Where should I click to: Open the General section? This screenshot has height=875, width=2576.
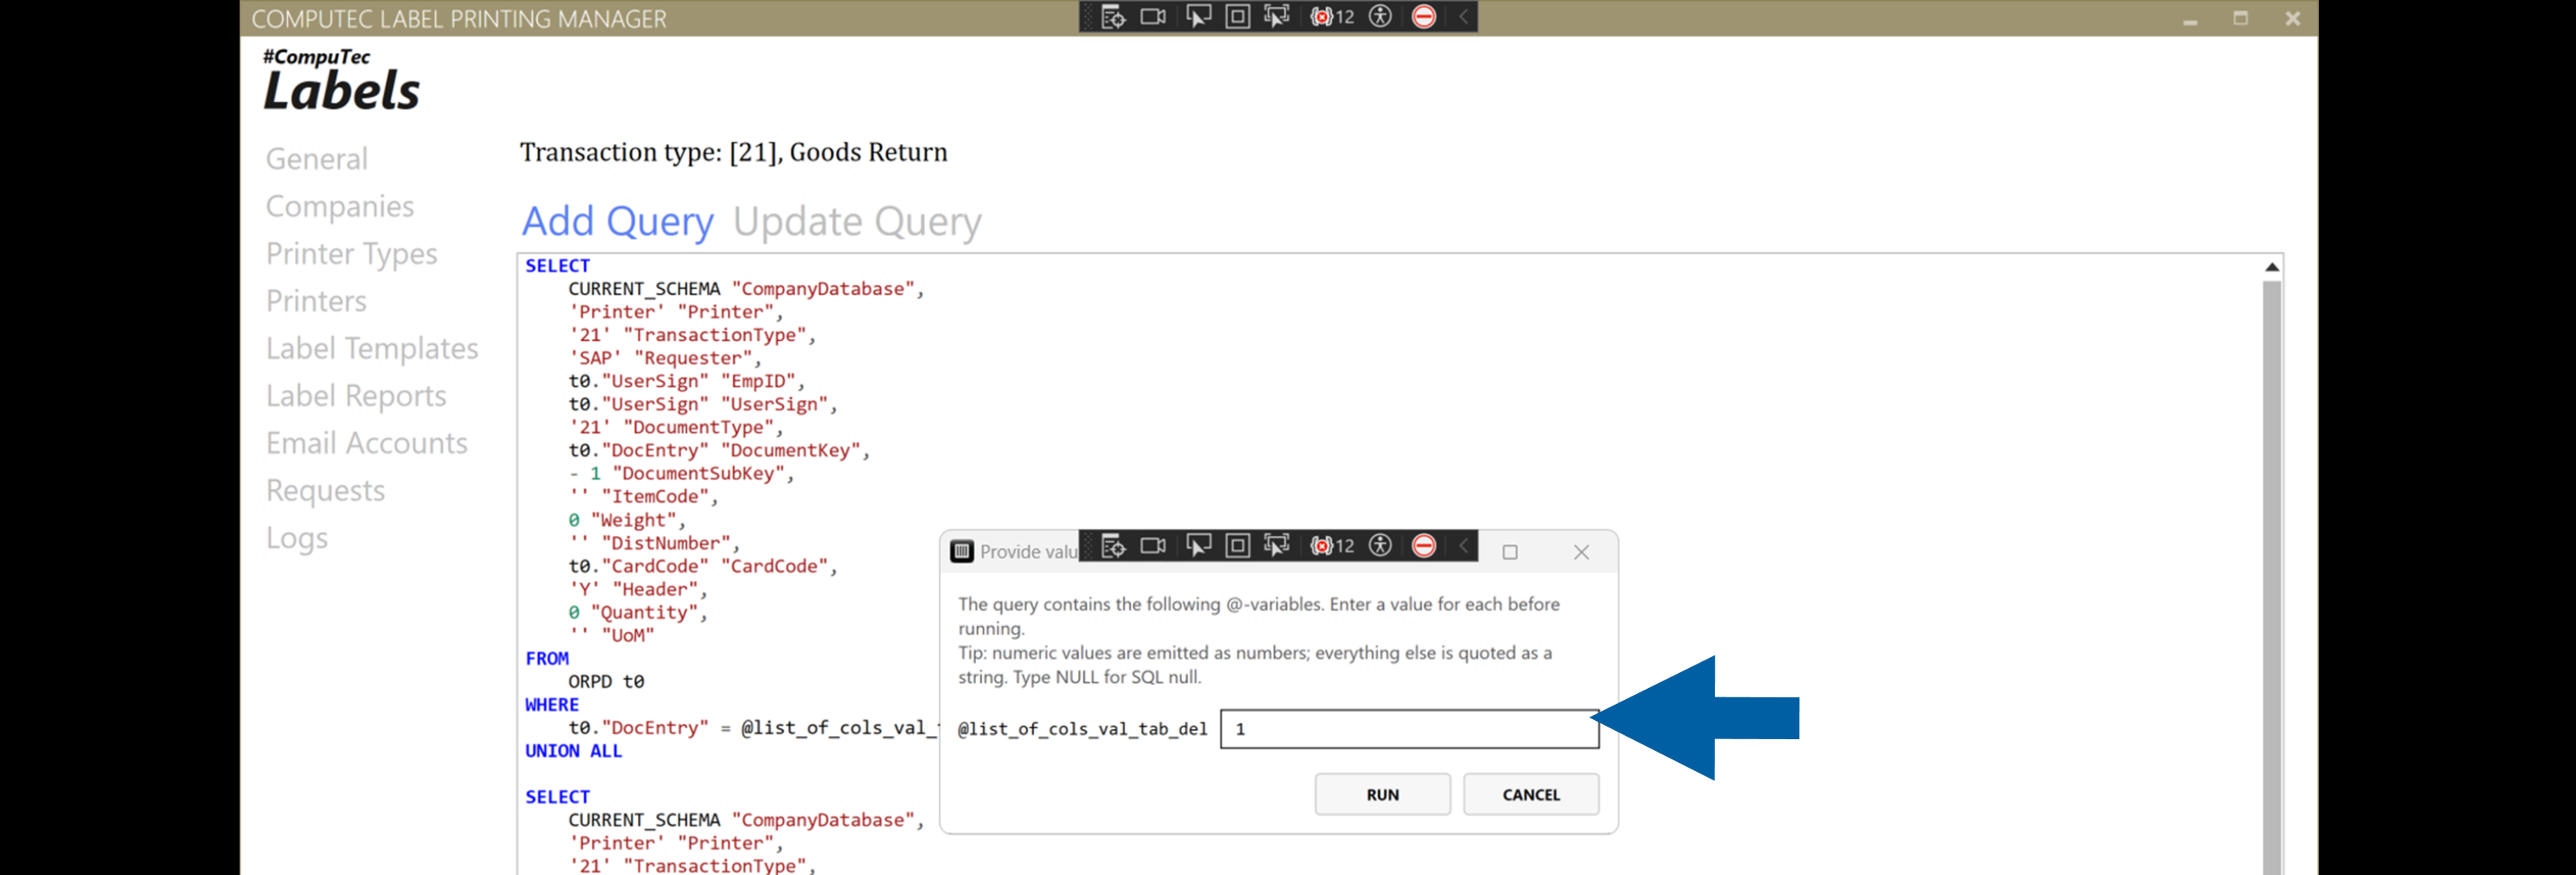click(316, 159)
